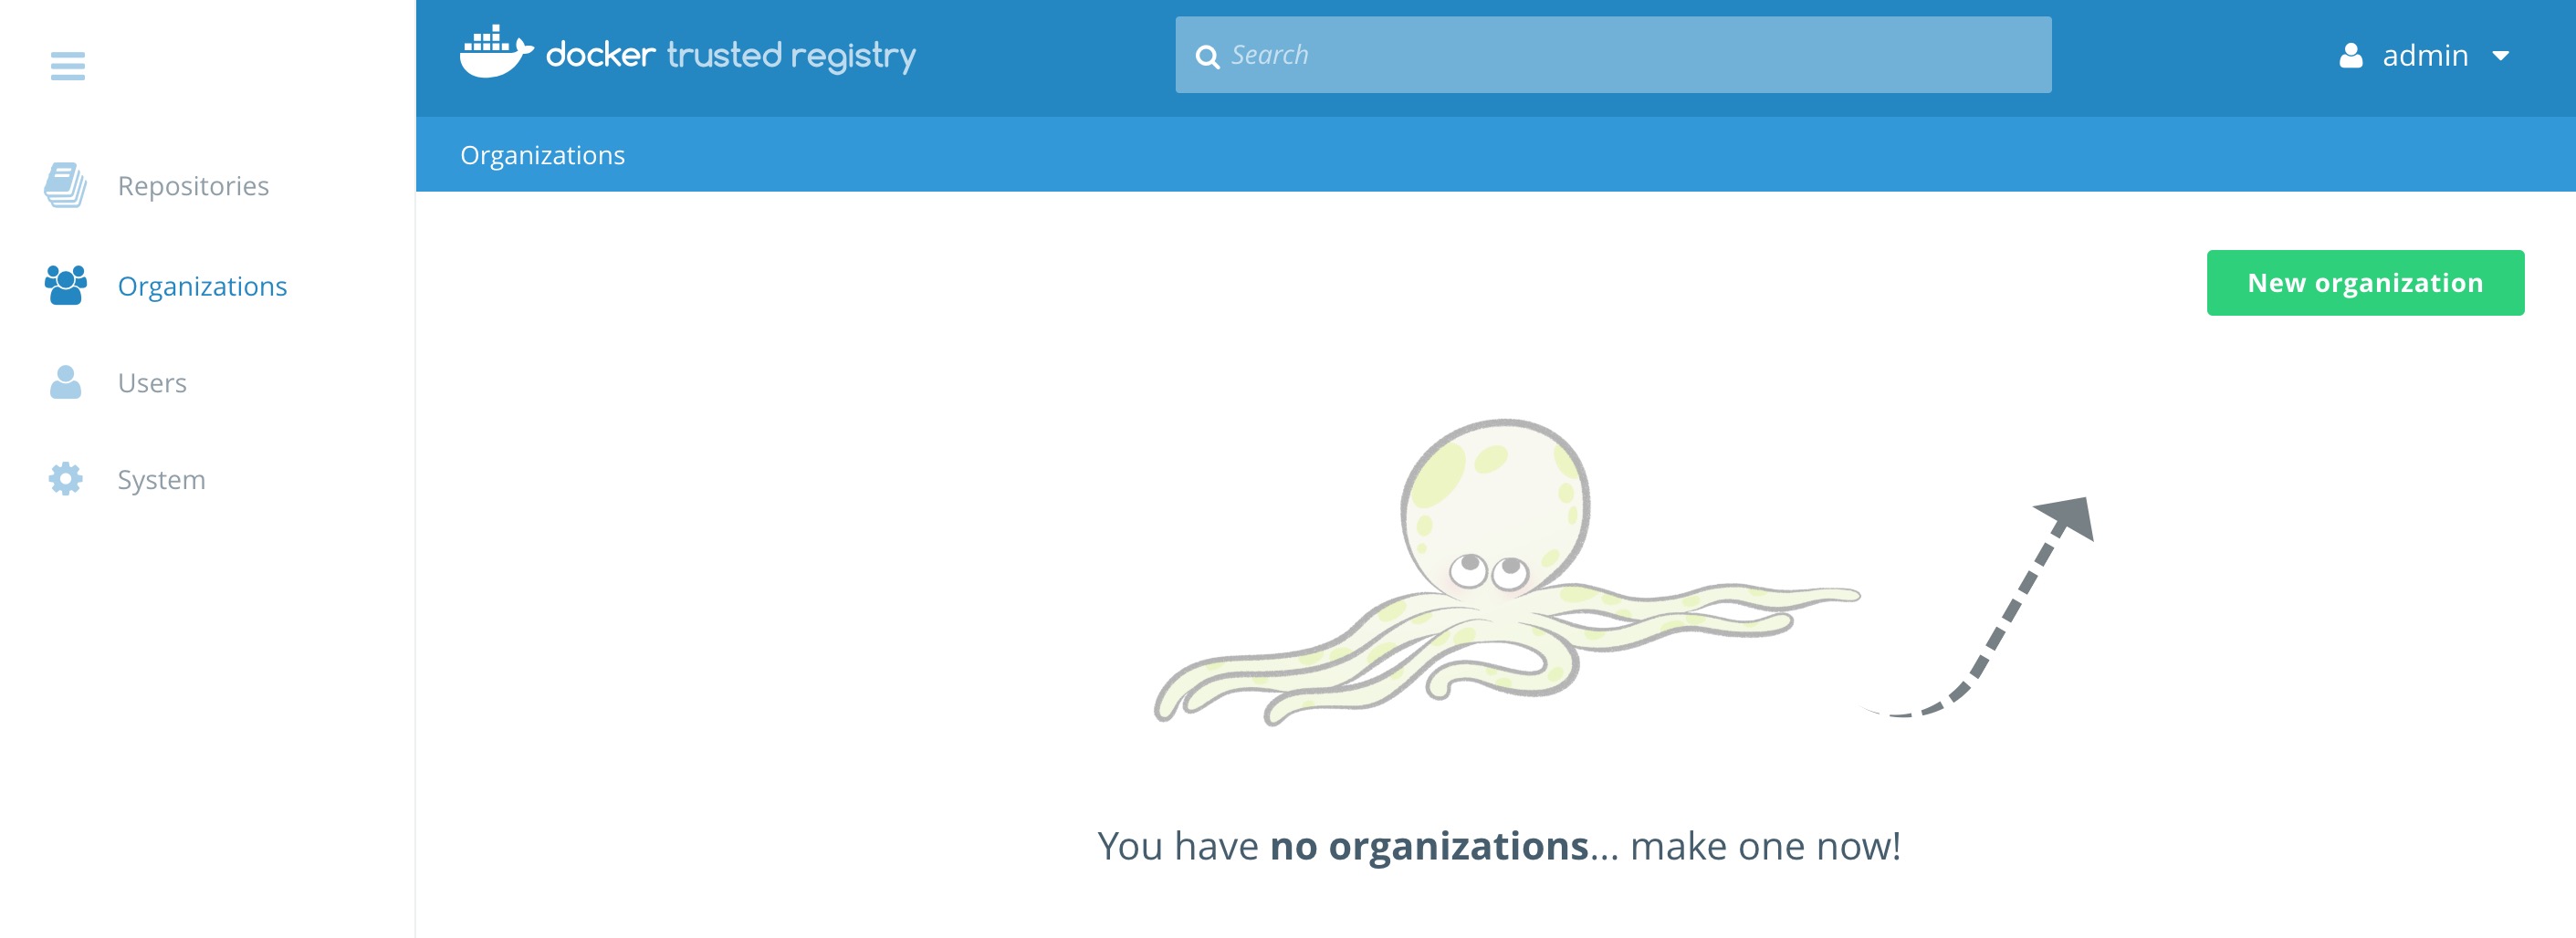Open the admin account menu
2576x938 pixels.
[x=2425, y=55]
